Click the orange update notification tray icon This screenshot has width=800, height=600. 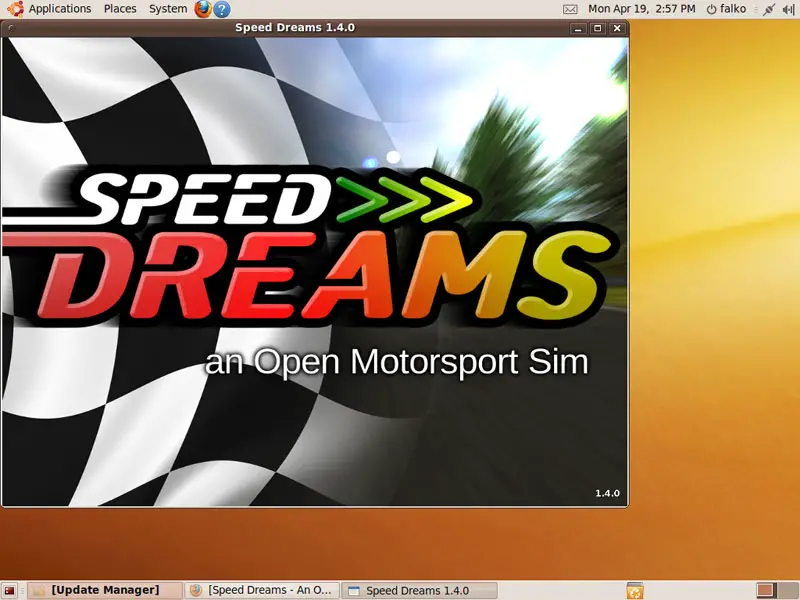tap(635, 591)
